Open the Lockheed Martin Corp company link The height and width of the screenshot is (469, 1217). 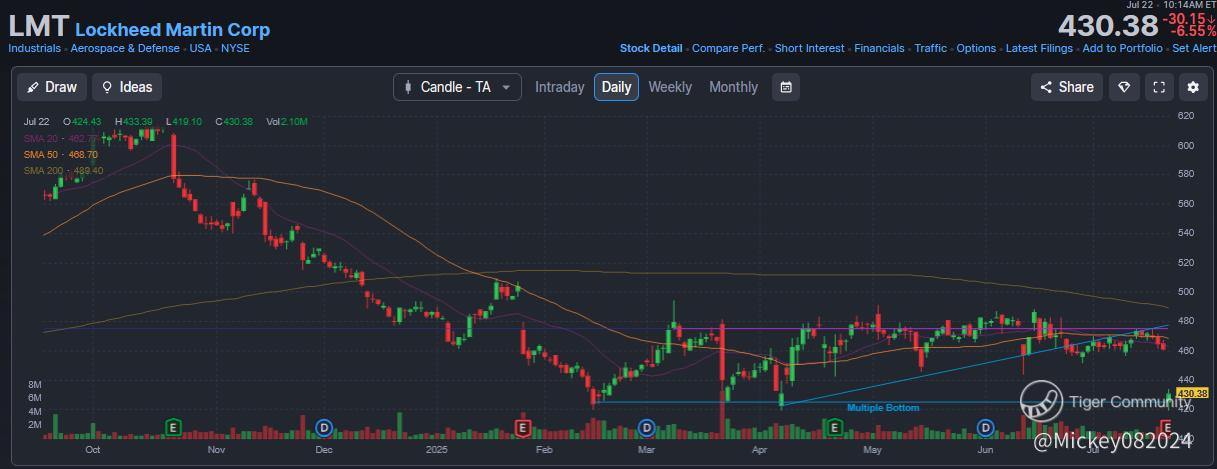pos(172,30)
